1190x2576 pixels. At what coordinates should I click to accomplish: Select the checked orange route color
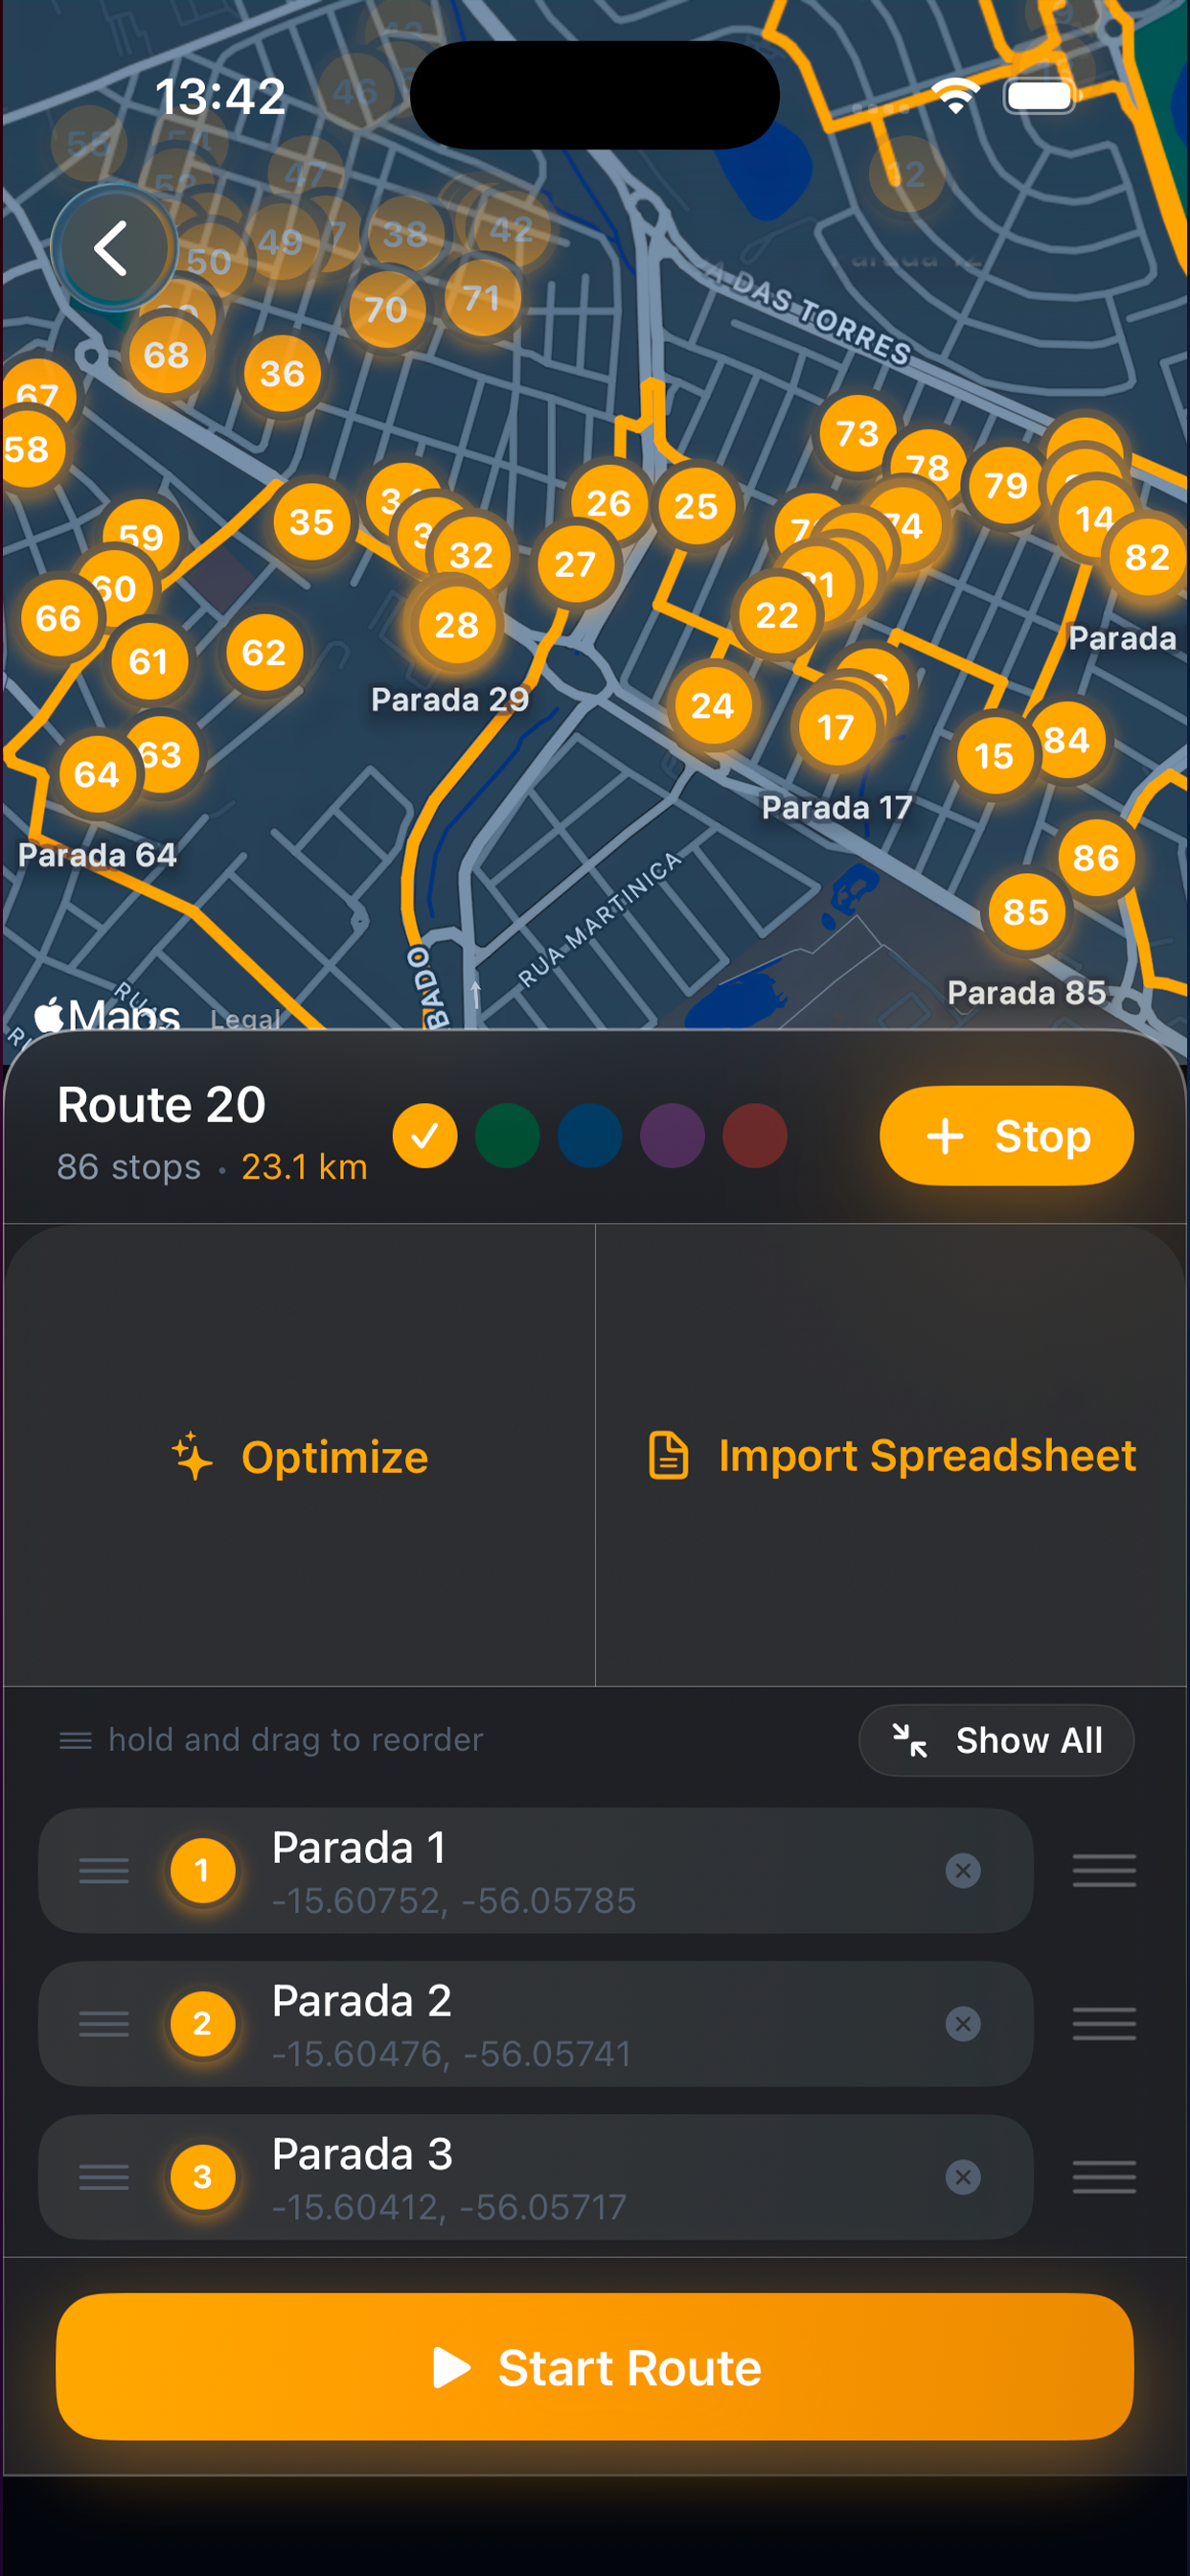425,1136
